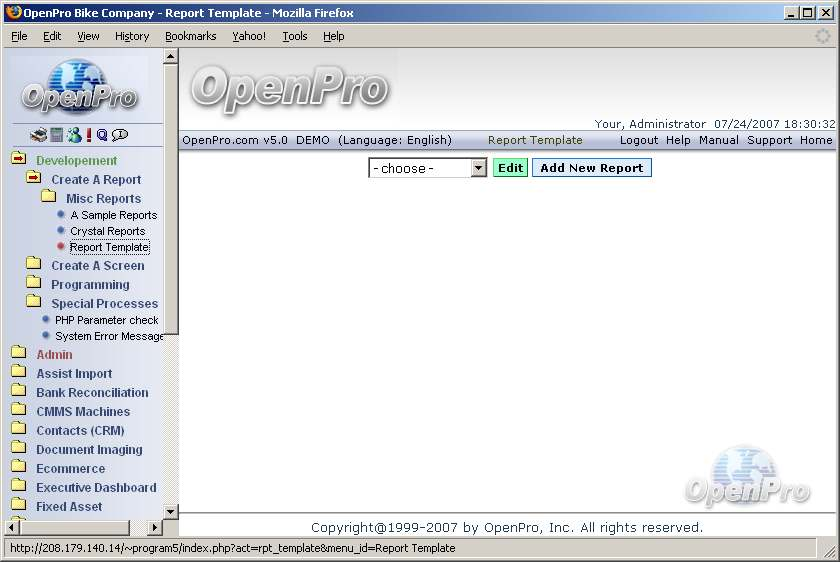The height and width of the screenshot is (562, 840).
Task: Open the History menu
Action: (x=132, y=36)
